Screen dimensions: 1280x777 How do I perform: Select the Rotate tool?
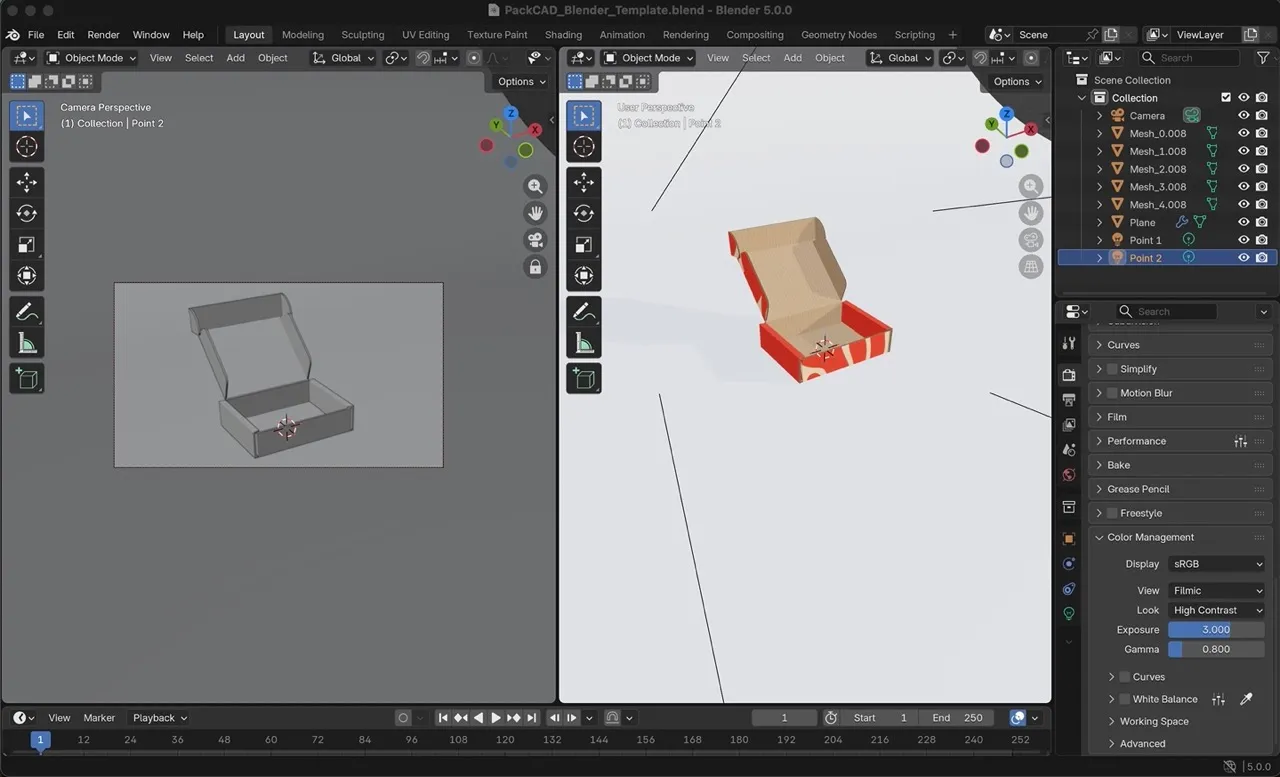point(26,212)
